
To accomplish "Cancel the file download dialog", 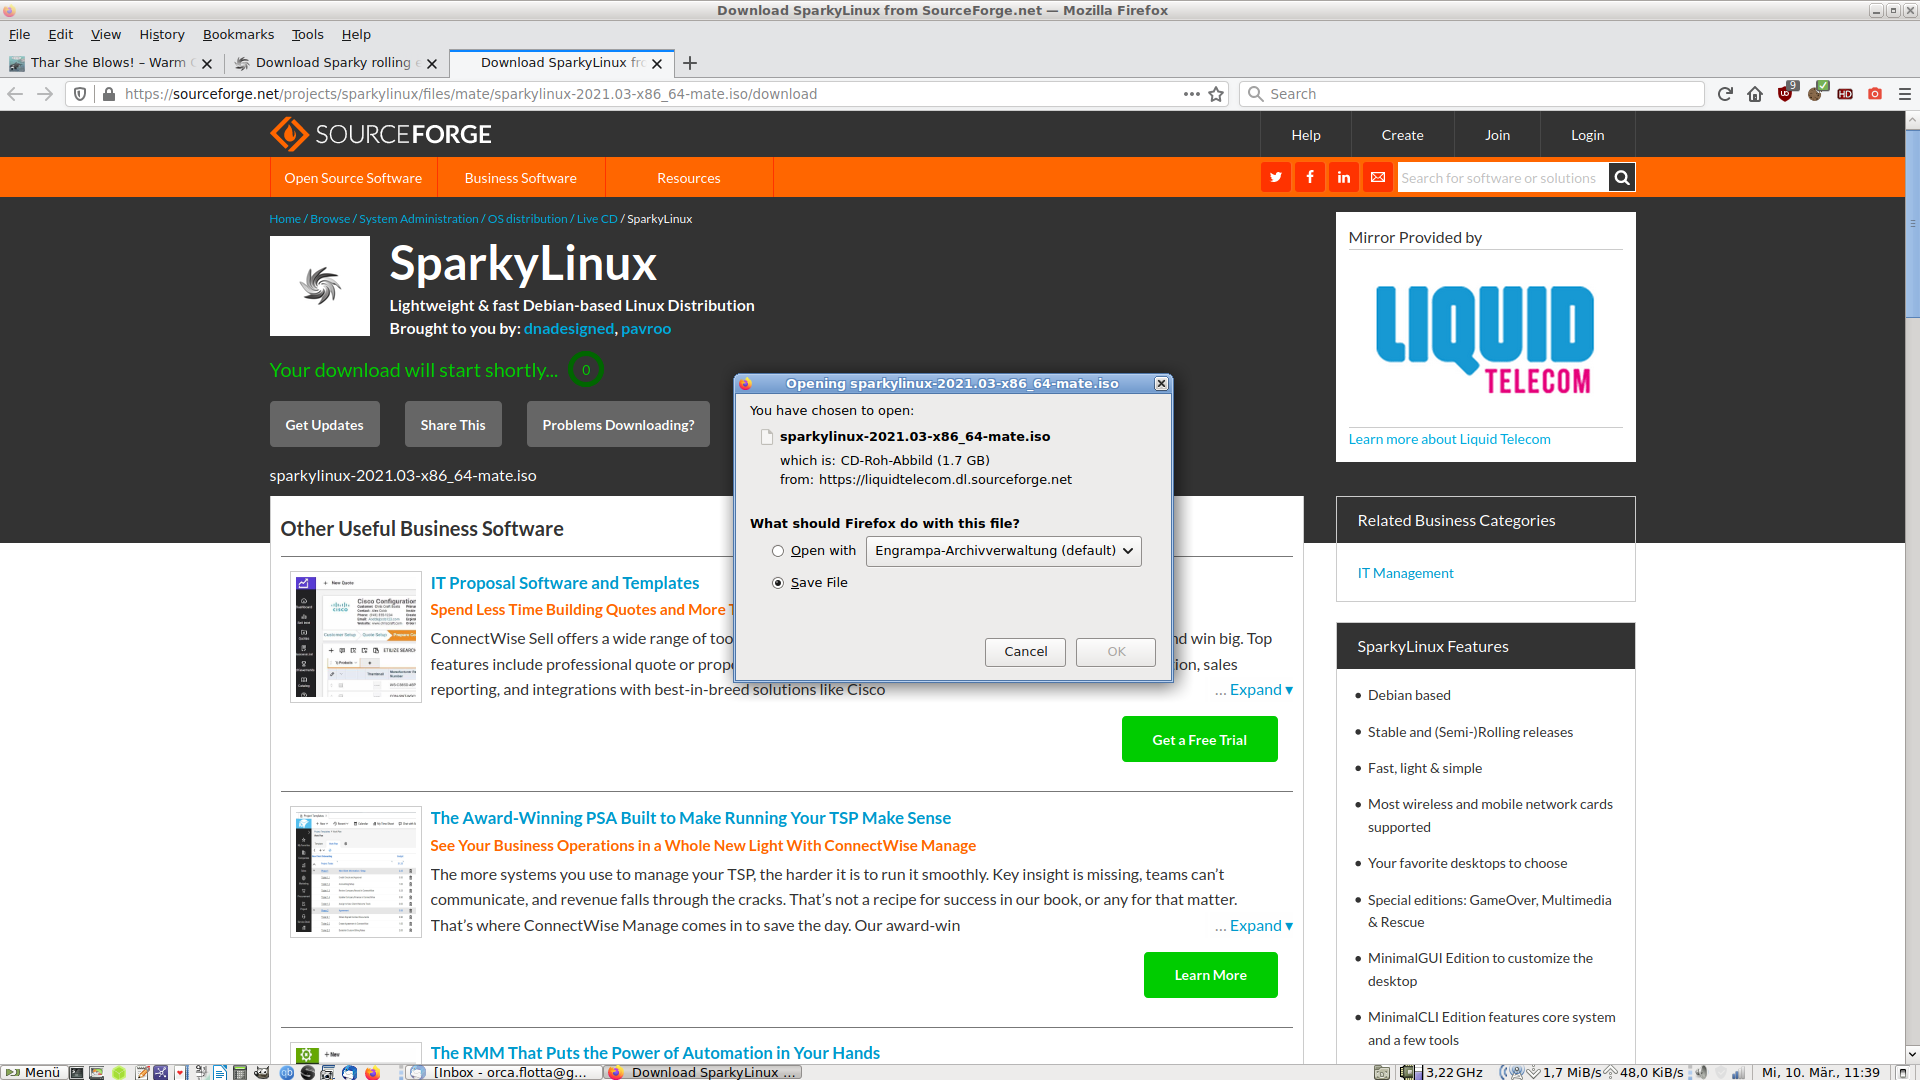I will 1025,652.
